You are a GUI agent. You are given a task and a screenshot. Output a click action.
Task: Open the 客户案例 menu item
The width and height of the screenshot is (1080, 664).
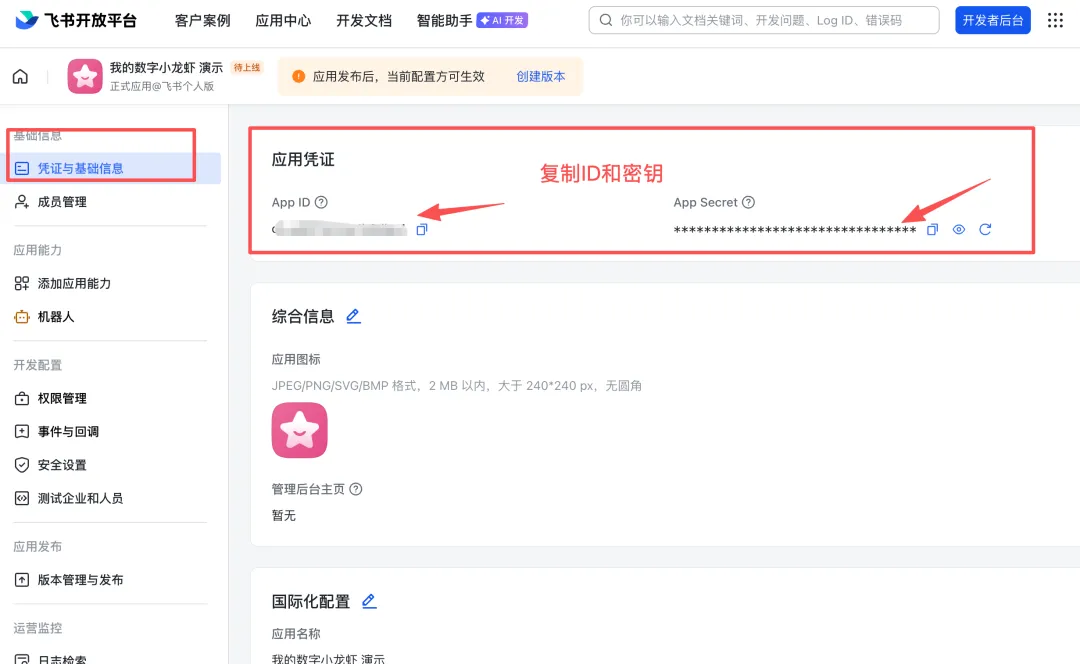point(202,21)
